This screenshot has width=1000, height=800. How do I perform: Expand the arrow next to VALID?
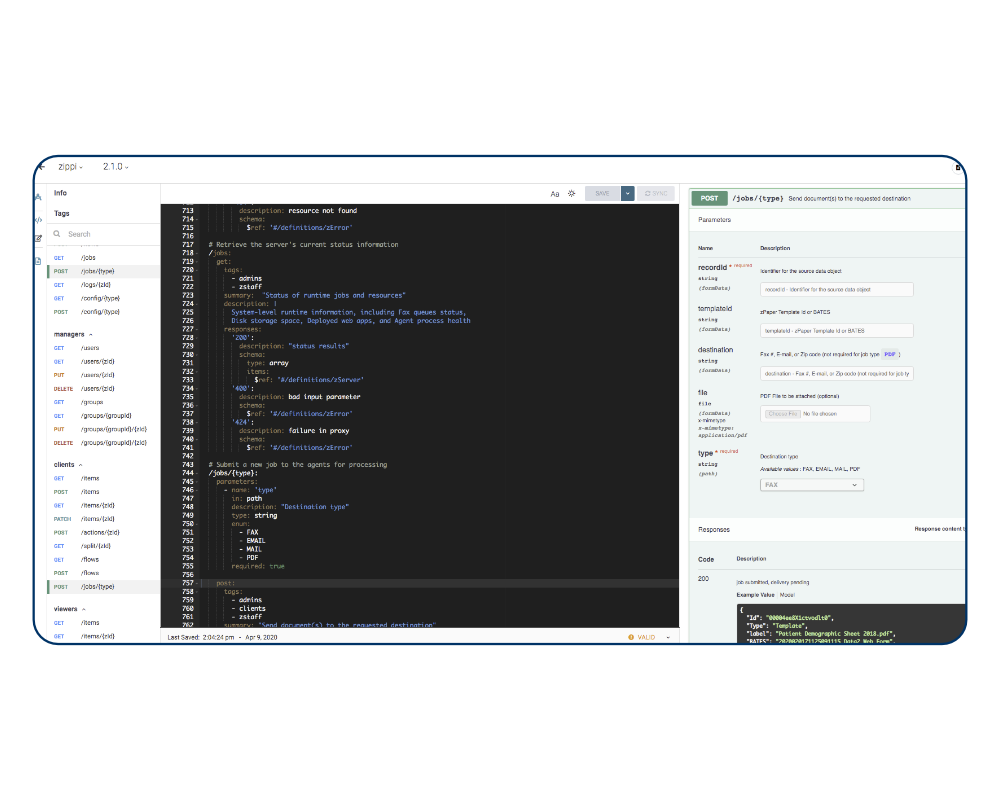point(668,637)
